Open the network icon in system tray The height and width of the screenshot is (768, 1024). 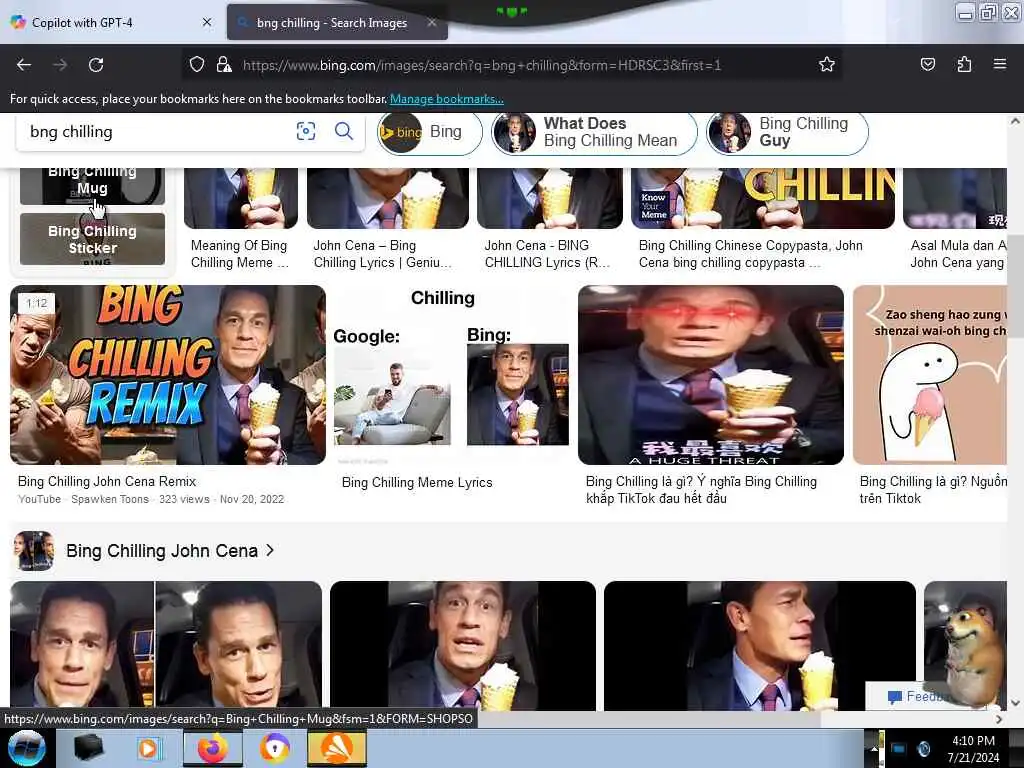(x=898, y=748)
